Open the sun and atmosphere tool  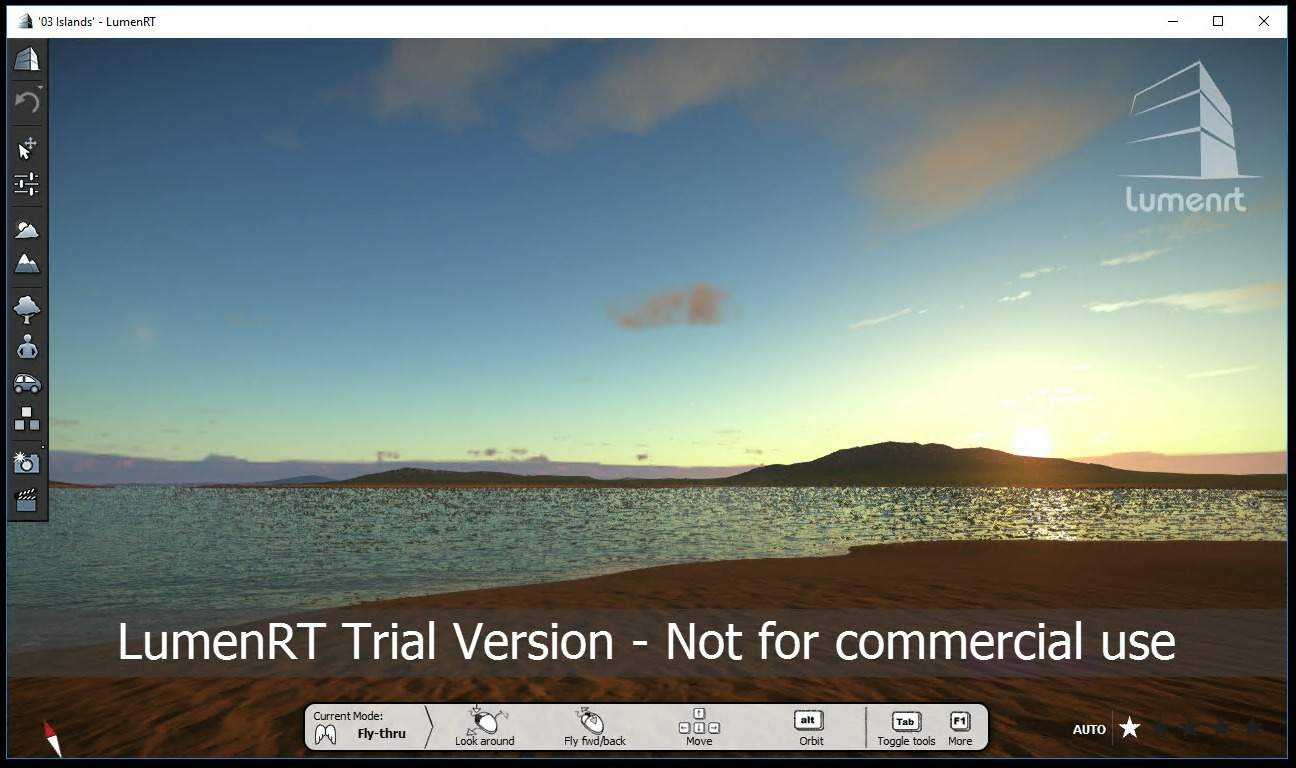(27, 229)
